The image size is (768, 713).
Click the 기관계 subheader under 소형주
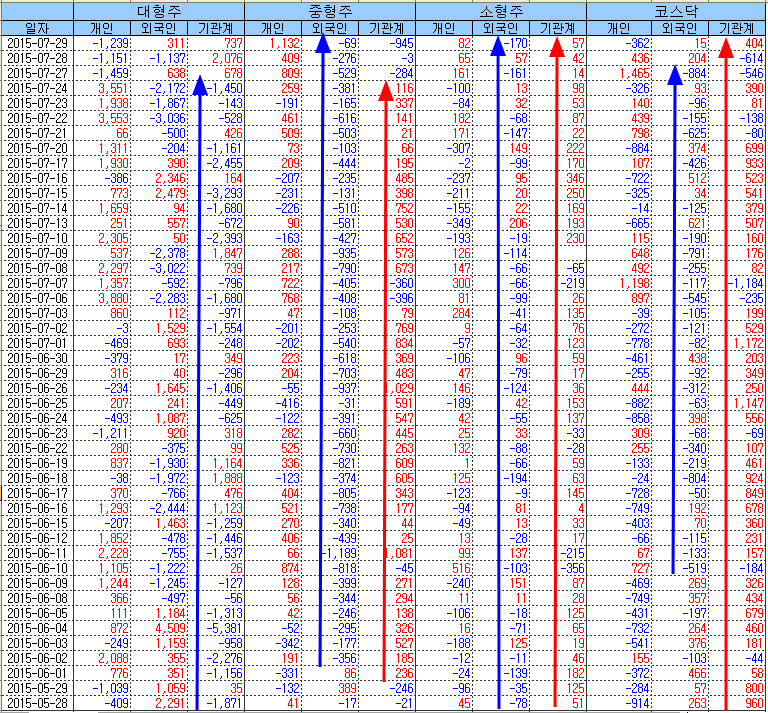[557, 28]
